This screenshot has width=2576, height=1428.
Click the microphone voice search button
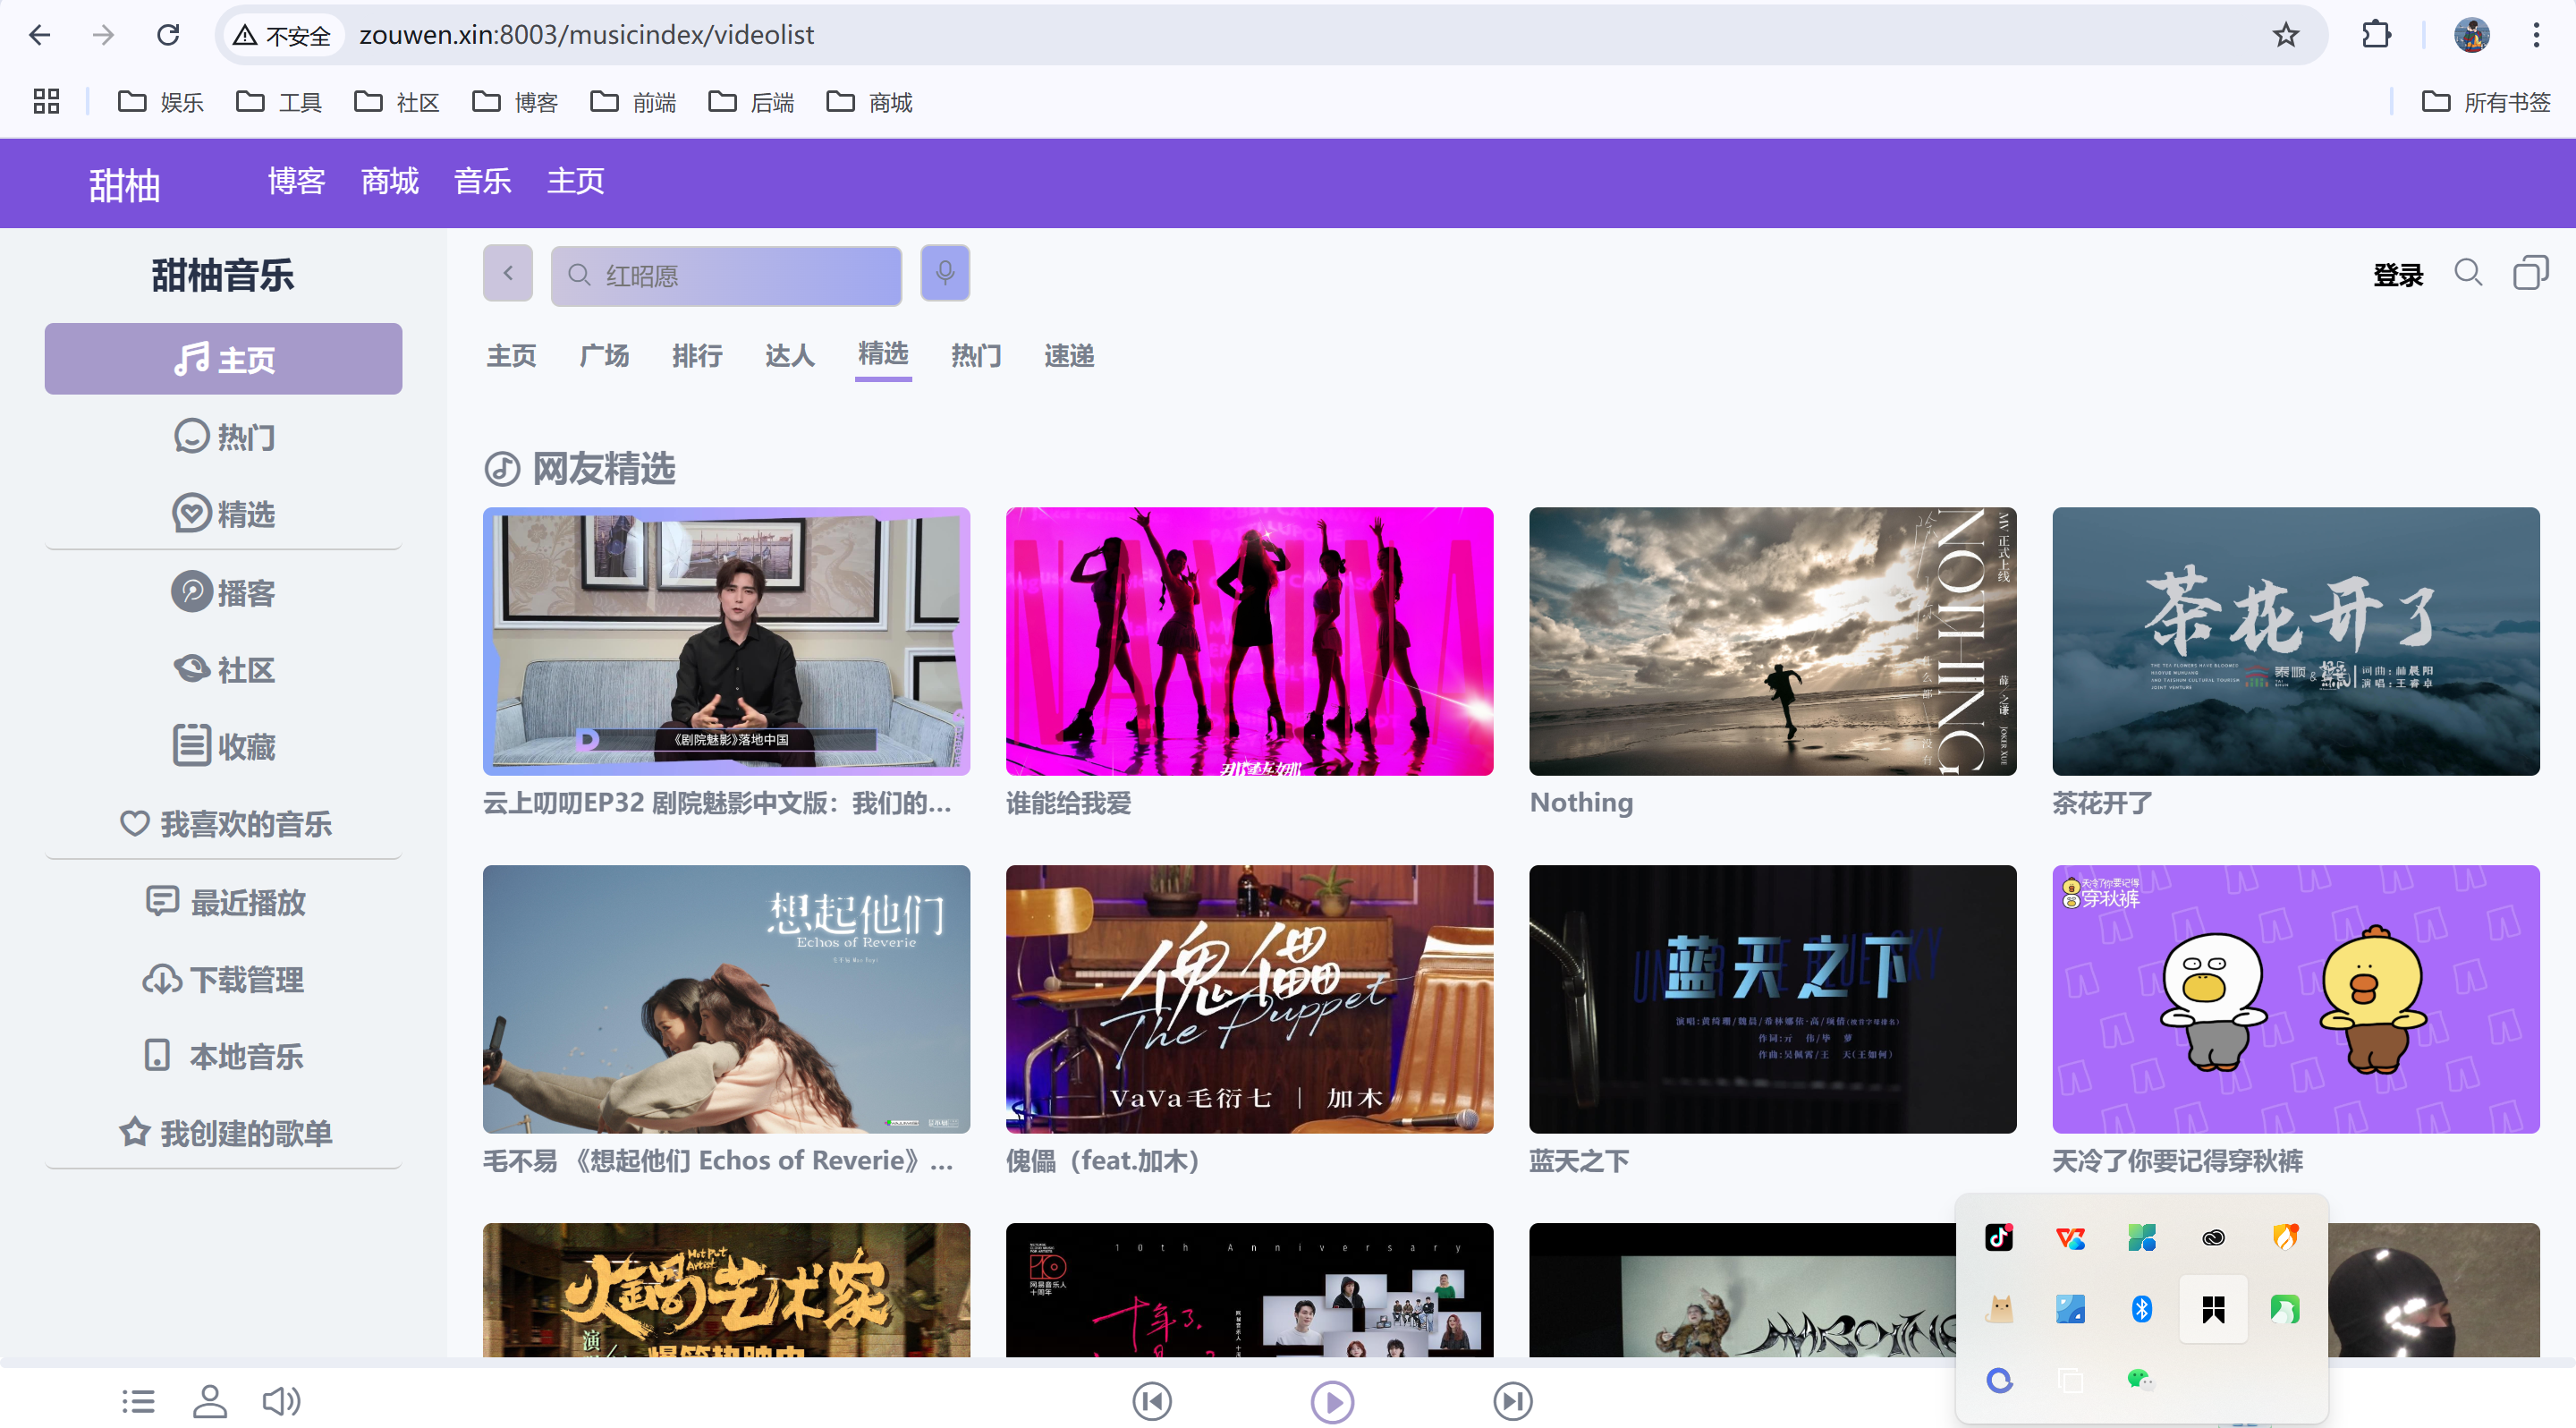945,273
